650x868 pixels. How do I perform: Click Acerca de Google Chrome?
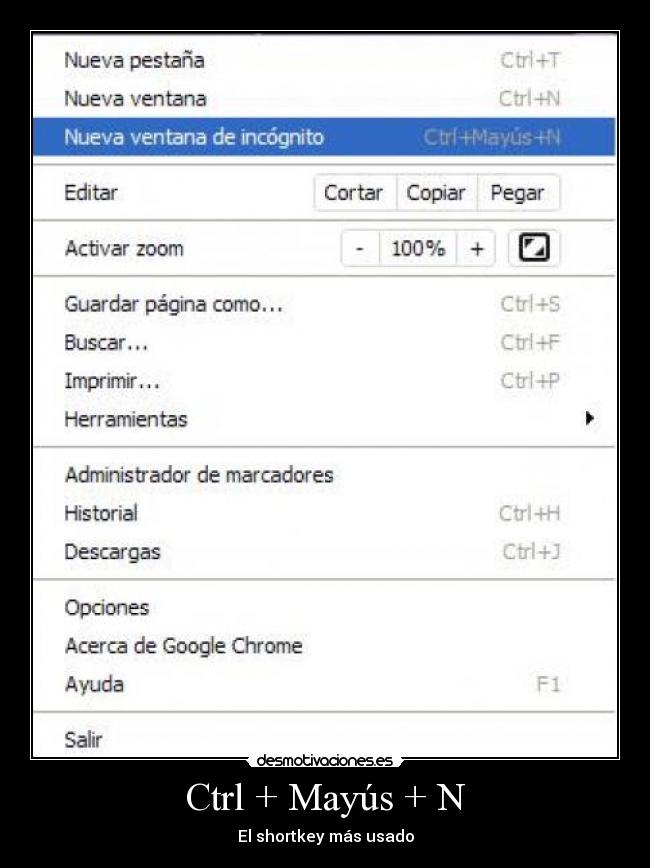click(x=183, y=646)
